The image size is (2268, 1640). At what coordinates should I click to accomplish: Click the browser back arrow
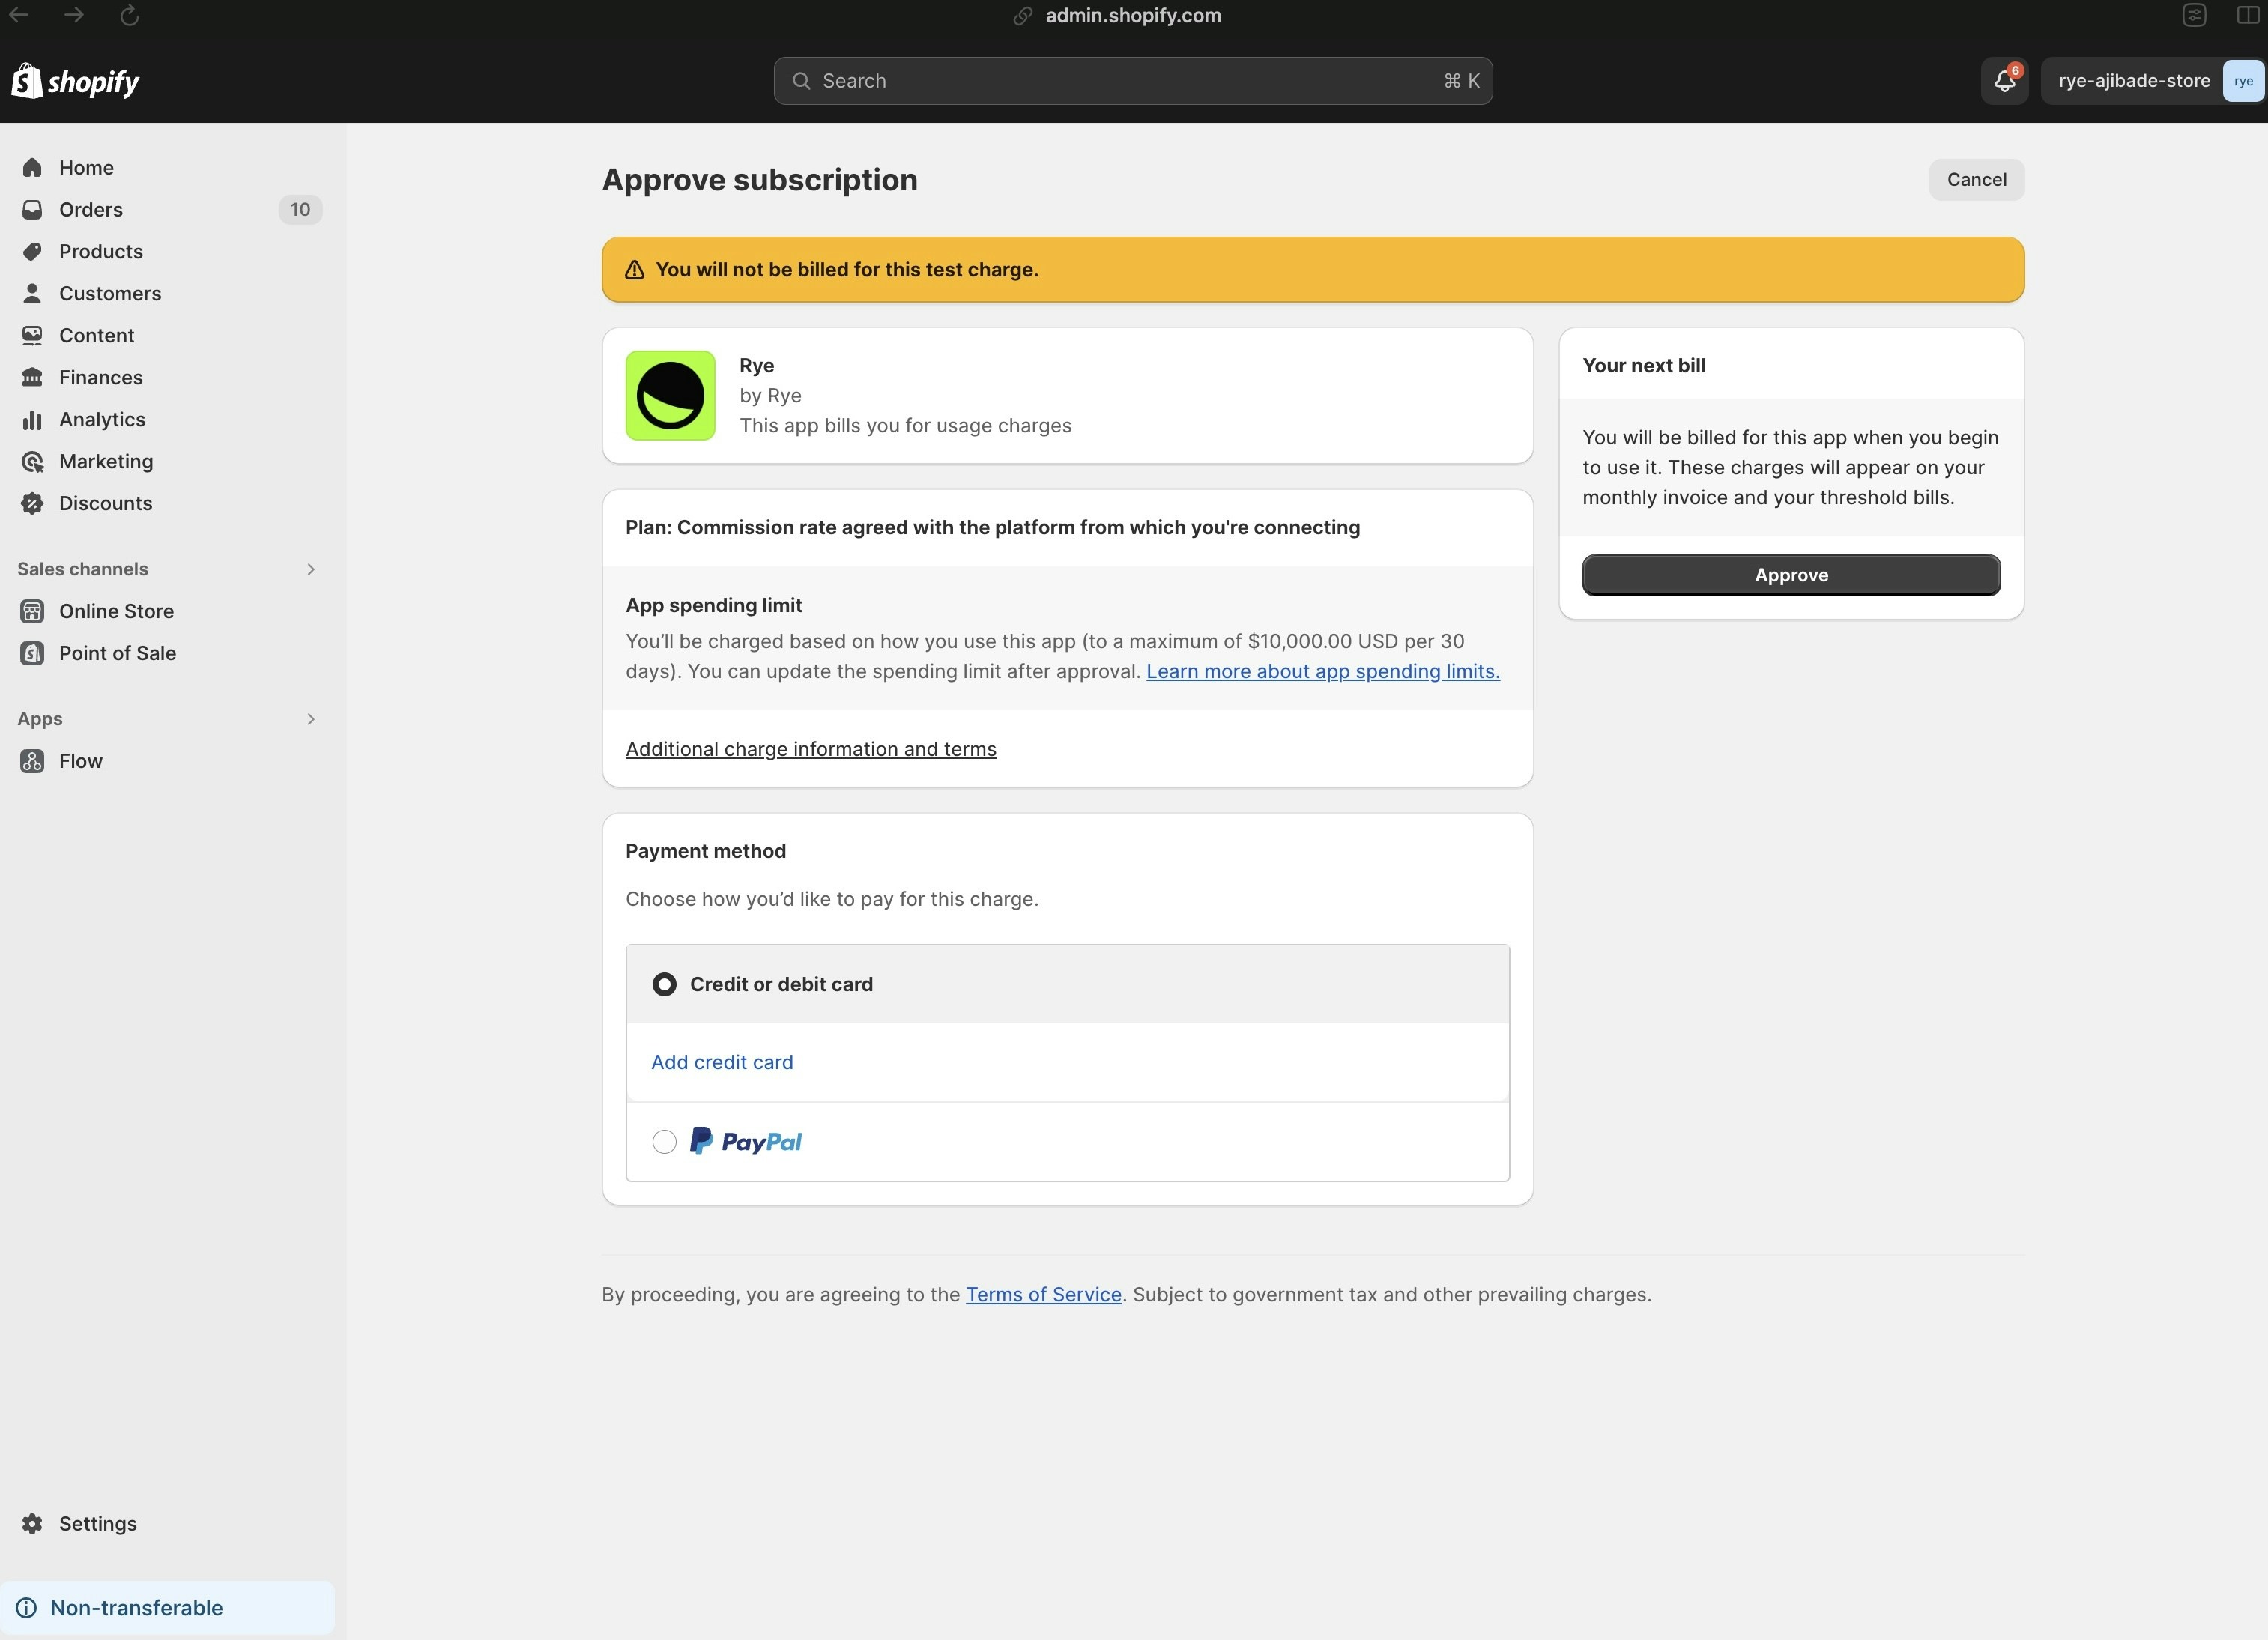[x=18, y=15]
